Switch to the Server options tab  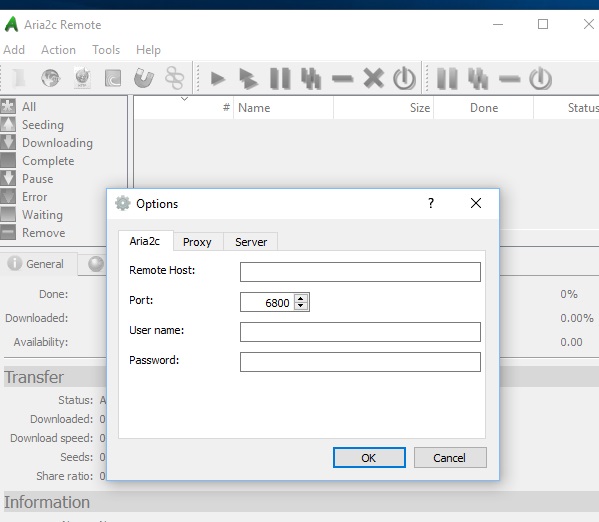click(251, 242)
